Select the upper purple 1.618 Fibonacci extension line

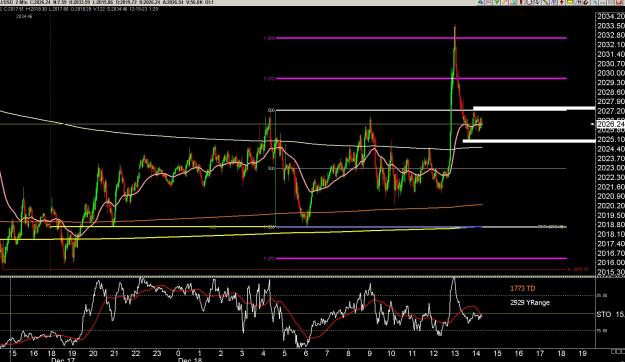click(421, 38)
